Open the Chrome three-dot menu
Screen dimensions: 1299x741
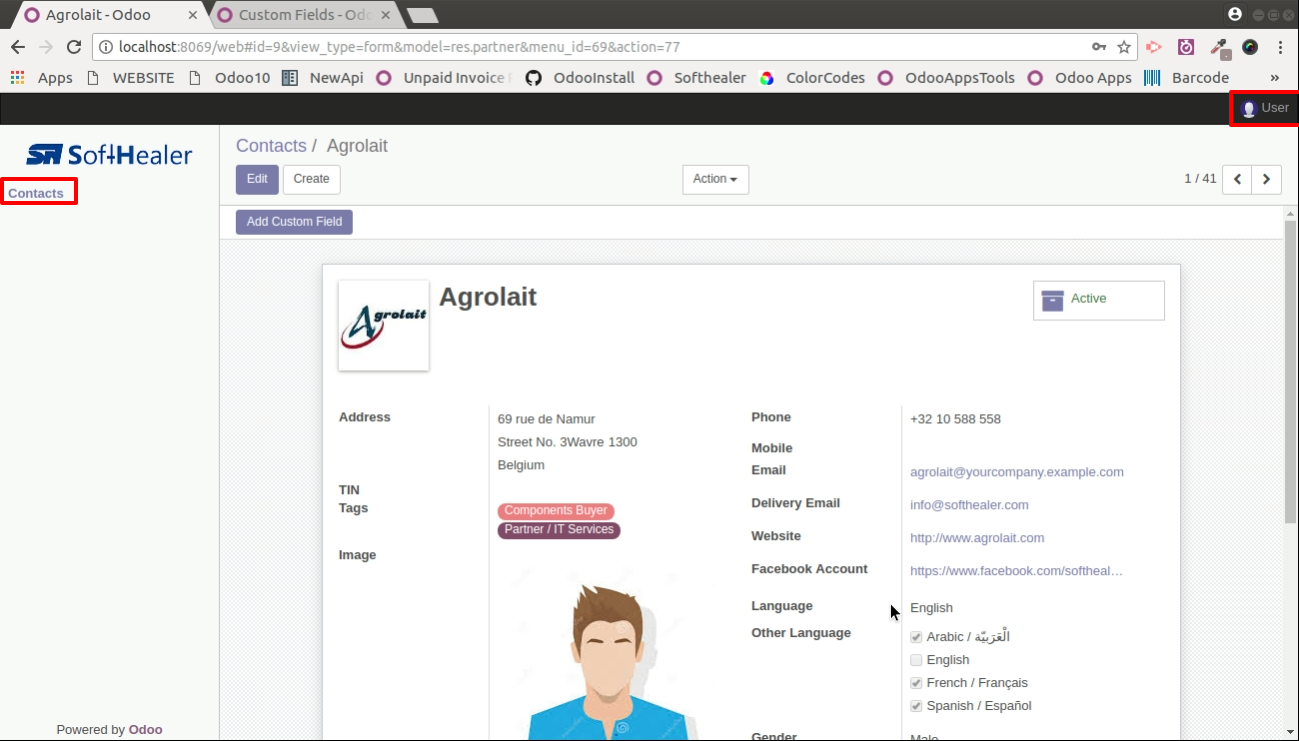pos(1281,47)
